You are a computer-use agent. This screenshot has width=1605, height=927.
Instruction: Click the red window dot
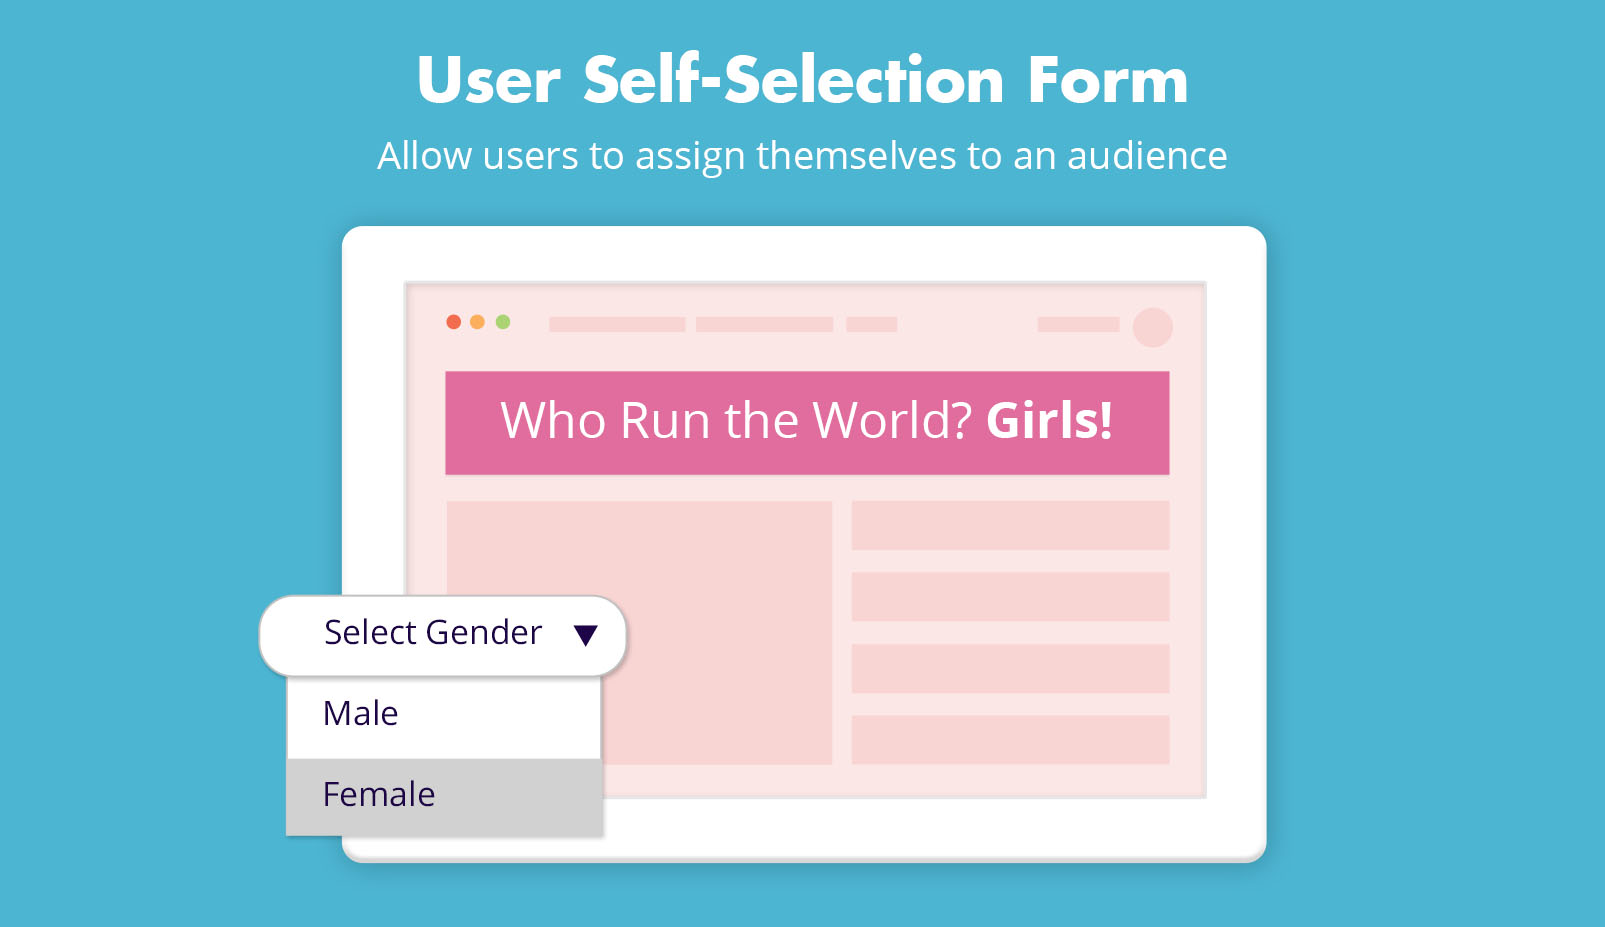tap(453, 322)
